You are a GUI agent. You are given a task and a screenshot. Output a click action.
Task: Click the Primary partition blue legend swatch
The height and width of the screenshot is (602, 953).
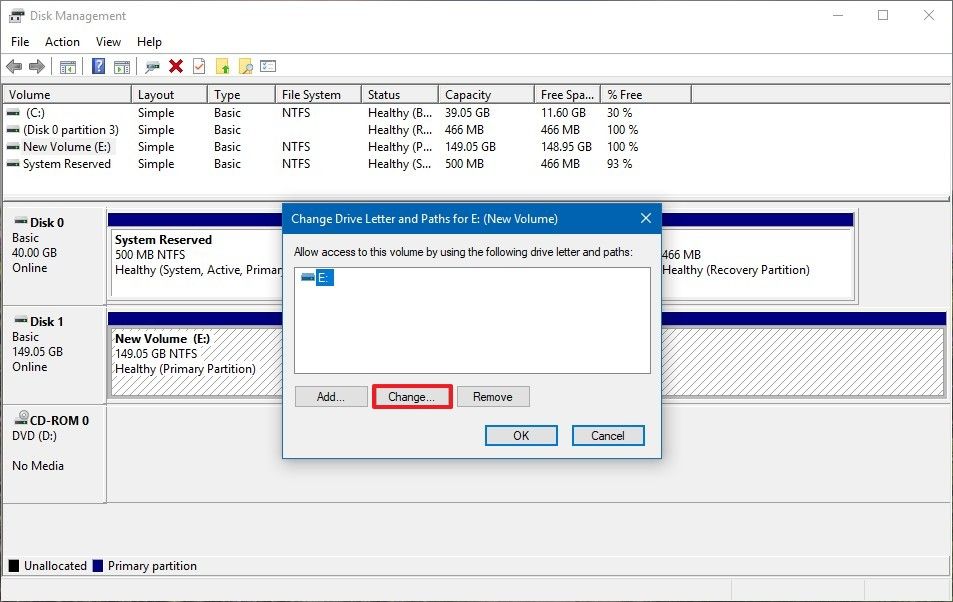[x=98, y=566]
